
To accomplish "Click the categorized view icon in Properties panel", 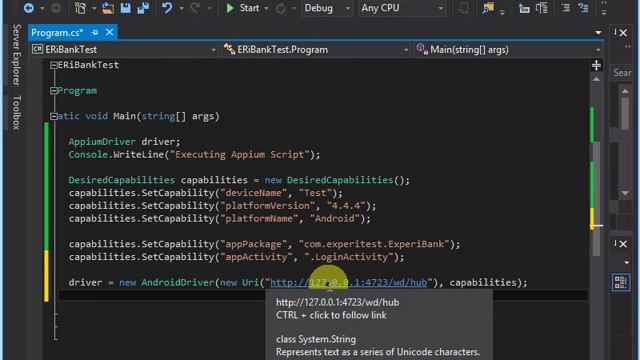I will pyautogui.click(x=621, y=282).
